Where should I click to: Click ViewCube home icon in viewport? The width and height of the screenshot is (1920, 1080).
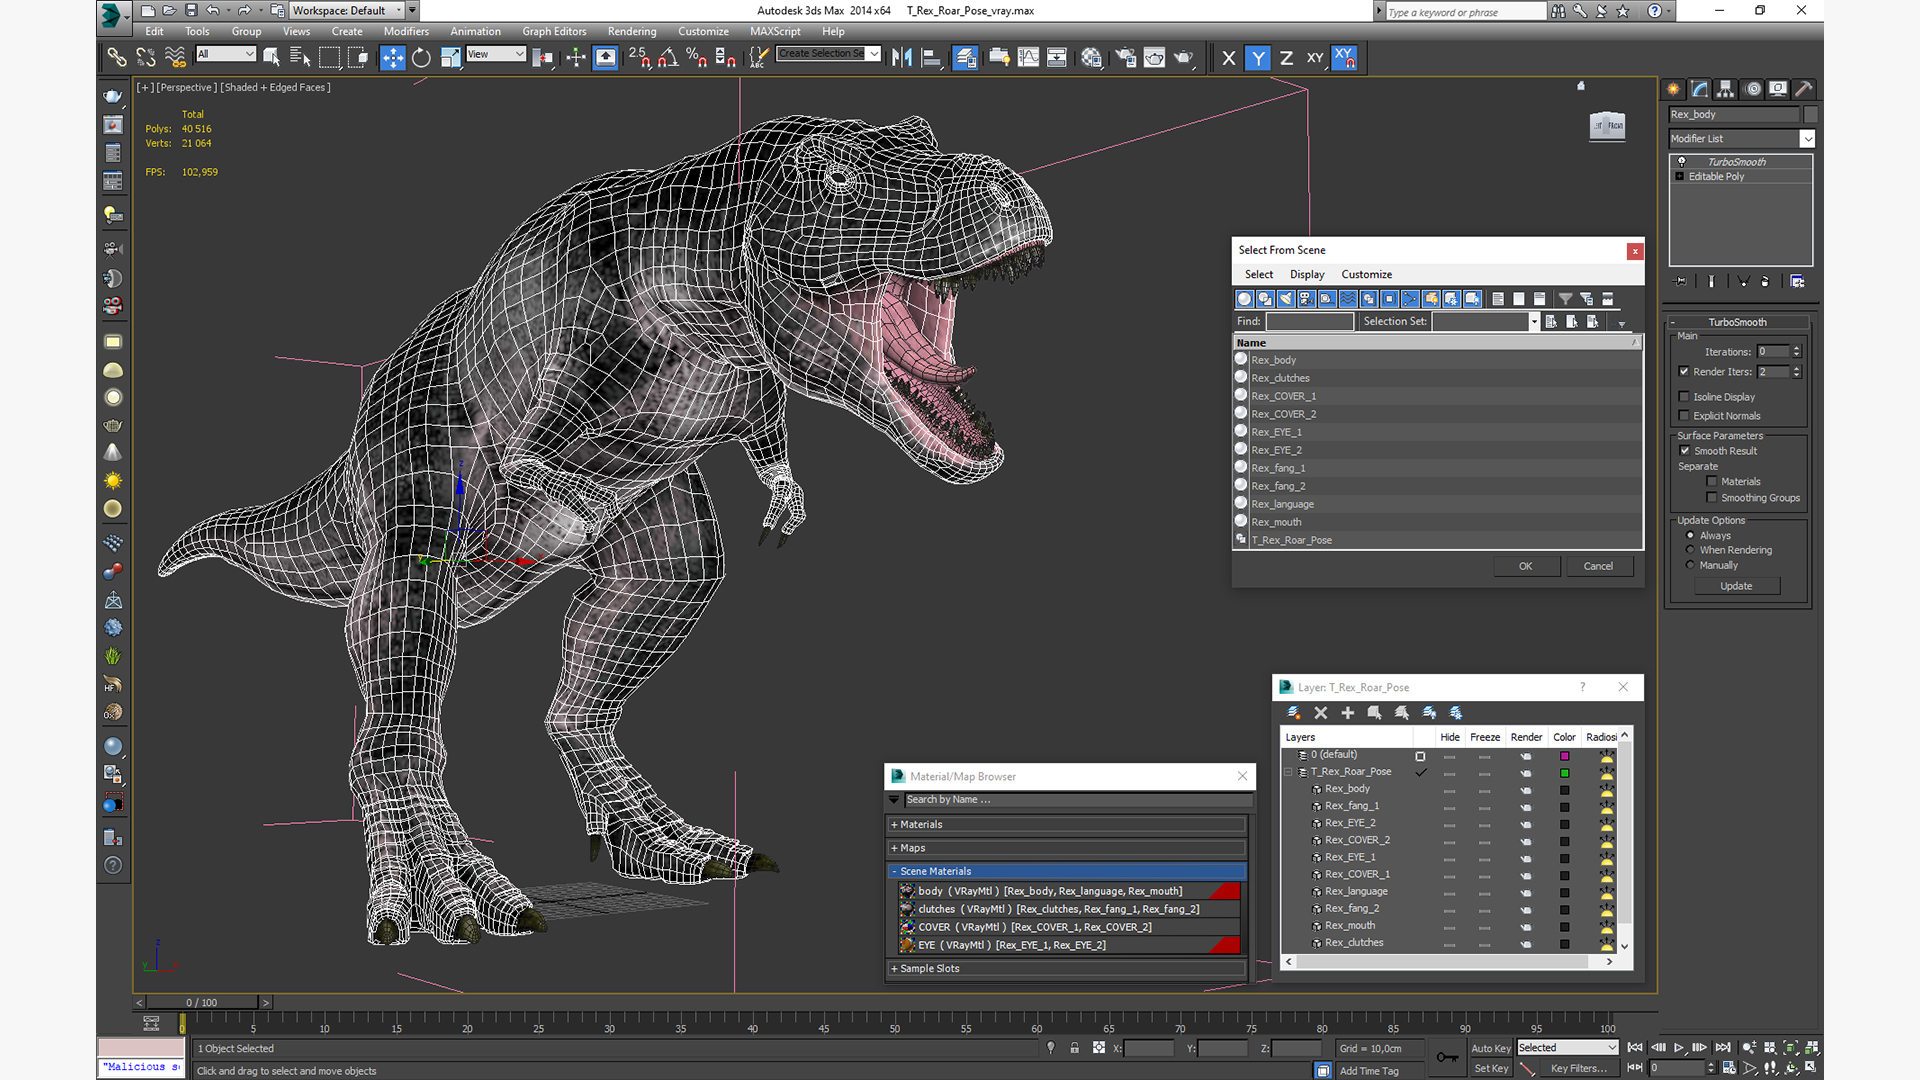pos(1581,86)
